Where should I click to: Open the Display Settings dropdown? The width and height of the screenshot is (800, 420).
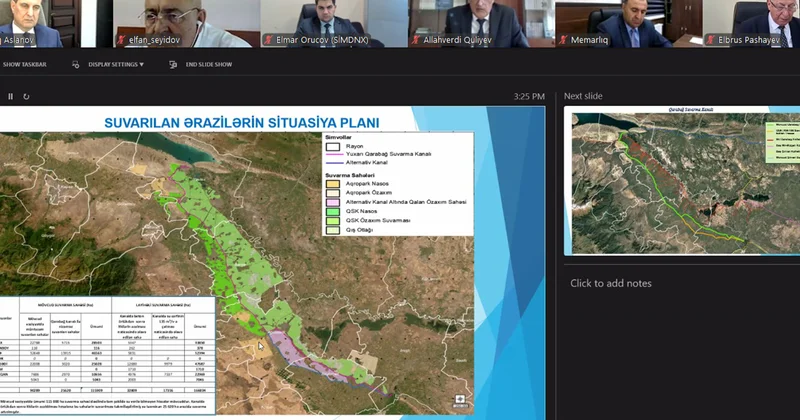[x=110, y=64]
